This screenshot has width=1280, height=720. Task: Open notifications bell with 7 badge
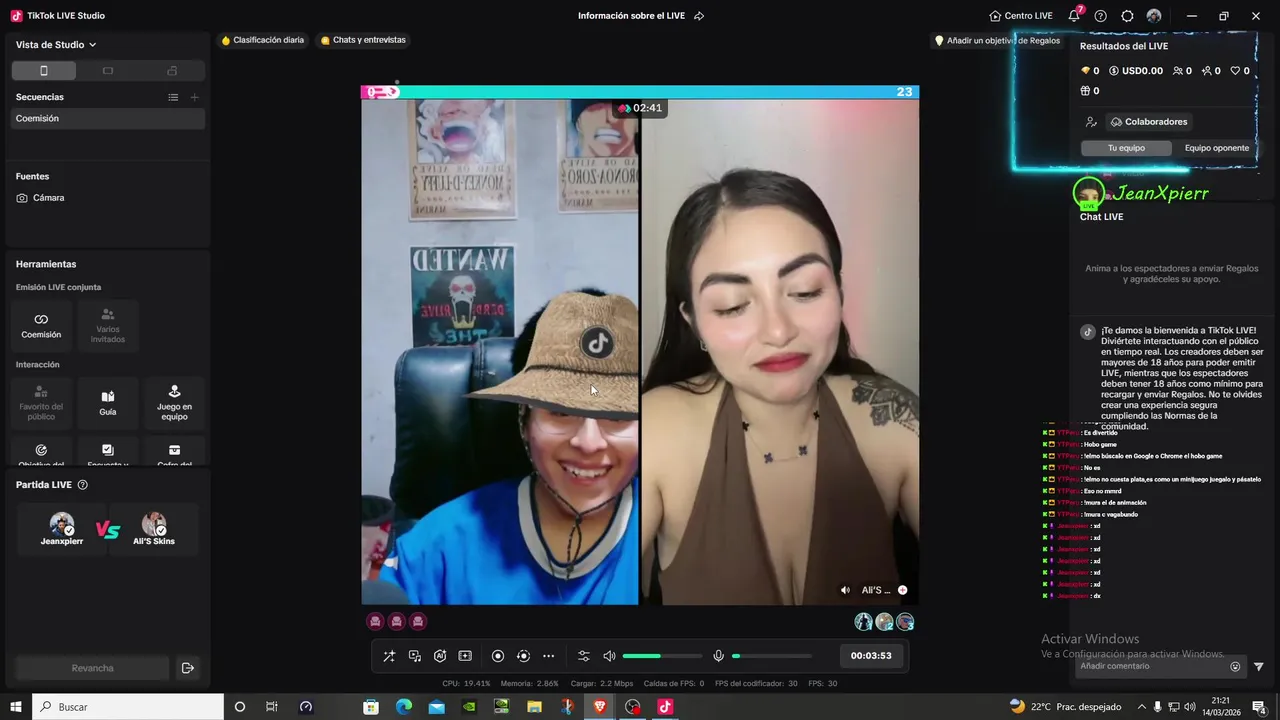(x=1075, y=15)
